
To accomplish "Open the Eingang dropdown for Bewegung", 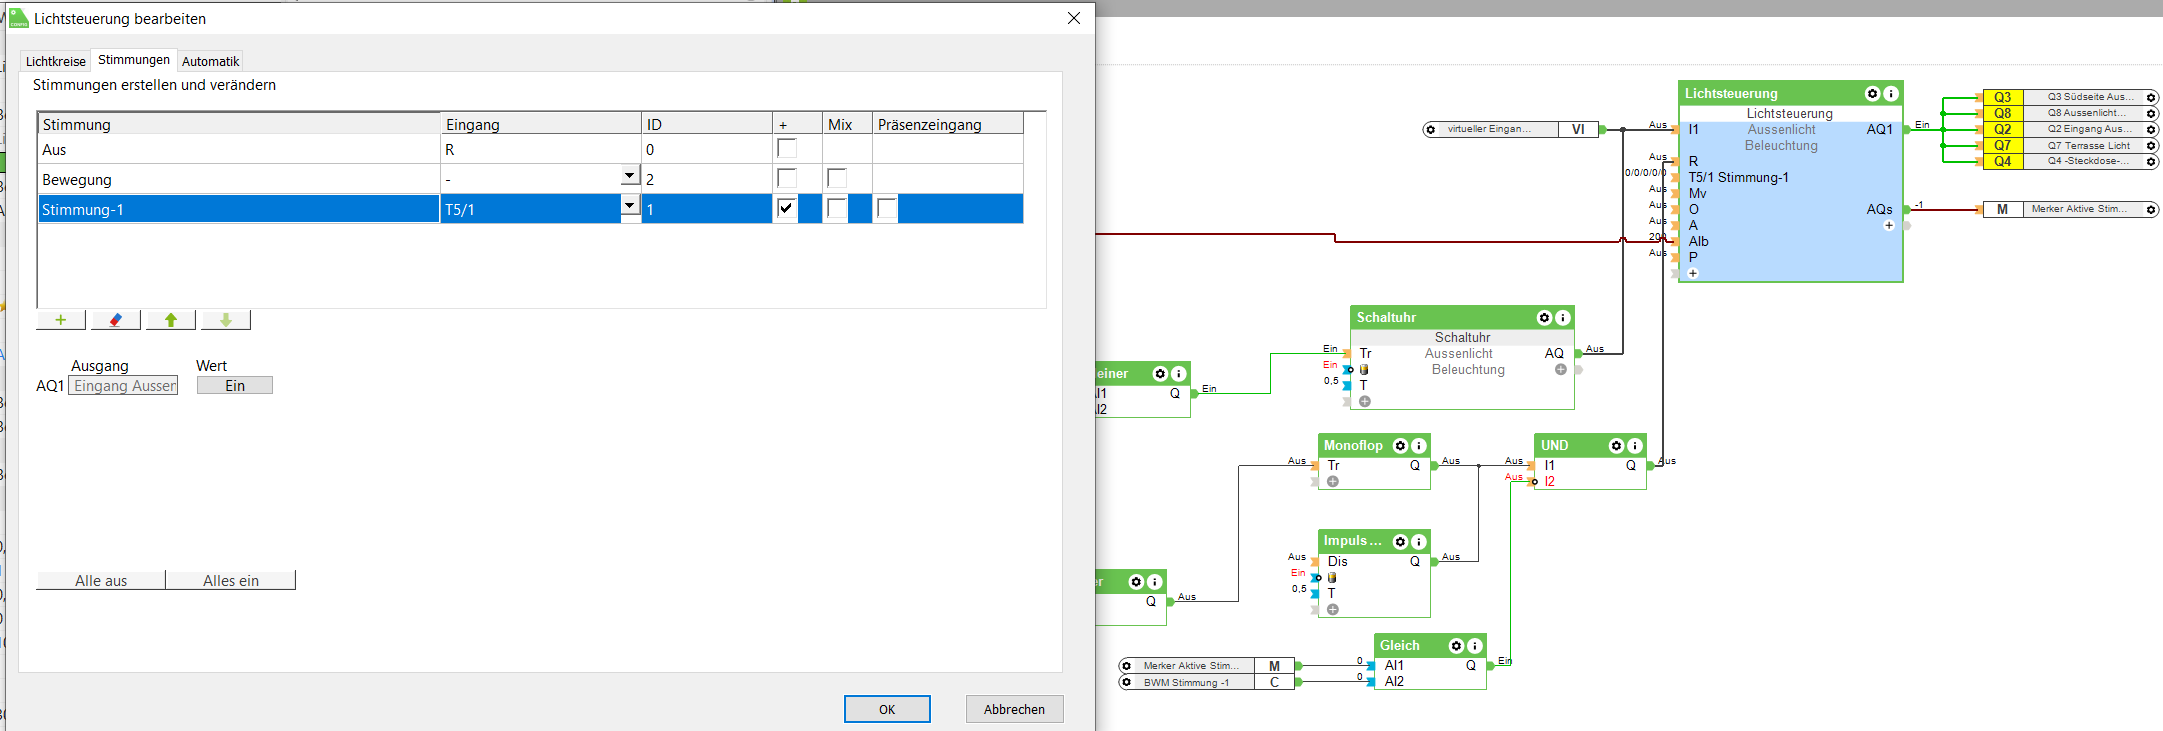I will (630, 176).
